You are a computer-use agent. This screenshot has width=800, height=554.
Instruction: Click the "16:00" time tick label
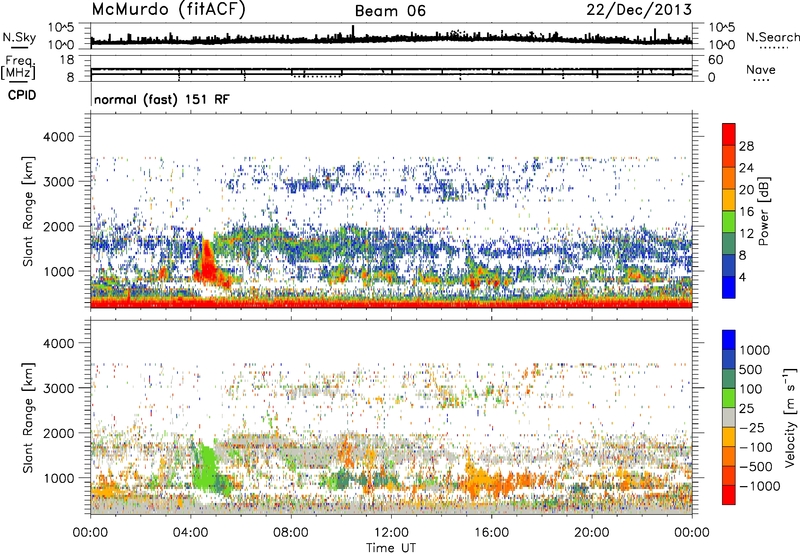coord(491,533)
